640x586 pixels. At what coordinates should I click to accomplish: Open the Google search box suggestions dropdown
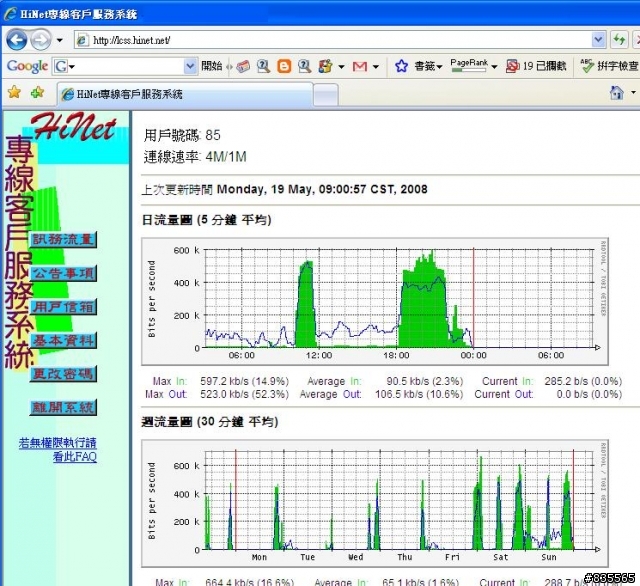(190, 66)
